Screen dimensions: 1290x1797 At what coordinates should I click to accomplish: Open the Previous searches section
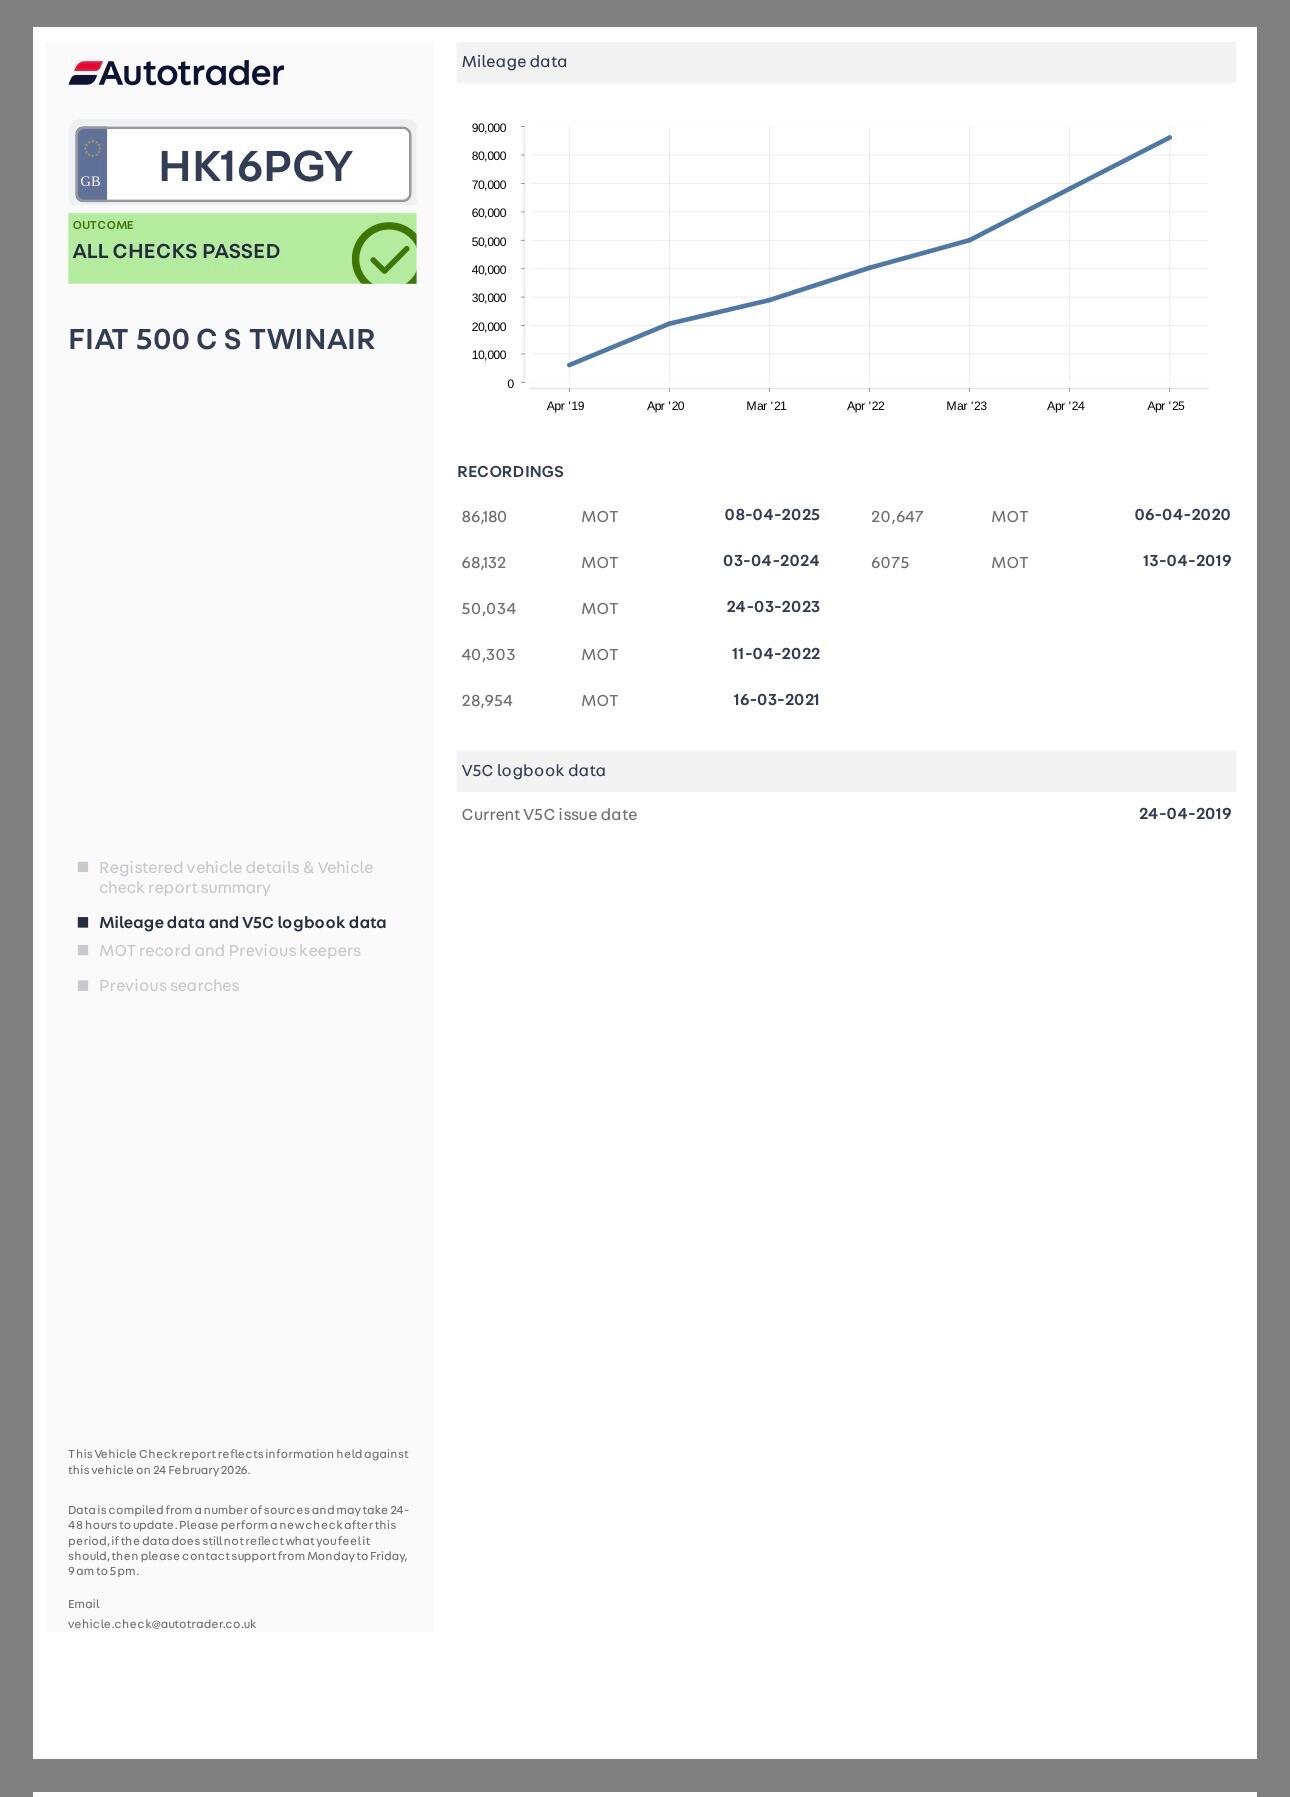click(x=169, y=985)
